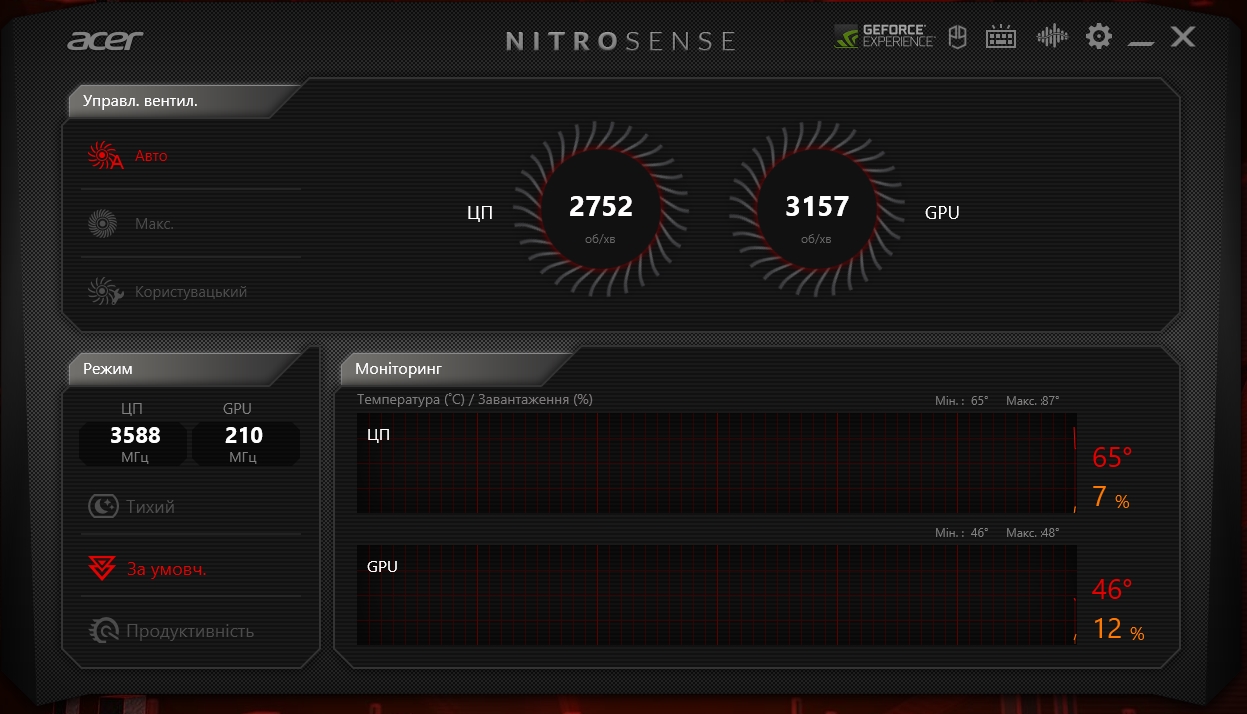Image resolution: width=1247 pixels, height=714 pixels.
Task: Click the Моніторинг panel header
Action: 398,369
